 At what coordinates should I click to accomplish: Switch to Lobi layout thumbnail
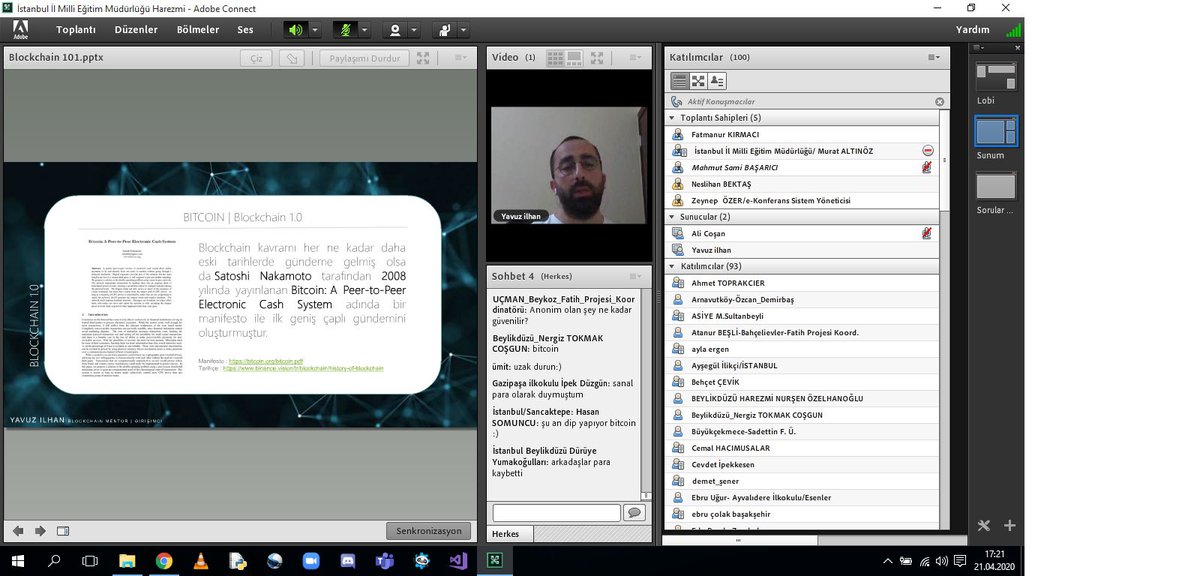tap(995, 77)
